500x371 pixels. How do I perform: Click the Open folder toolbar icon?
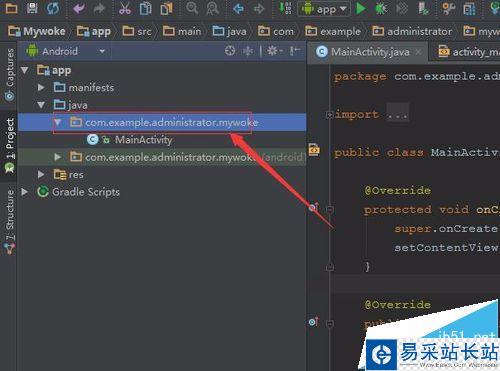(12, 8)
